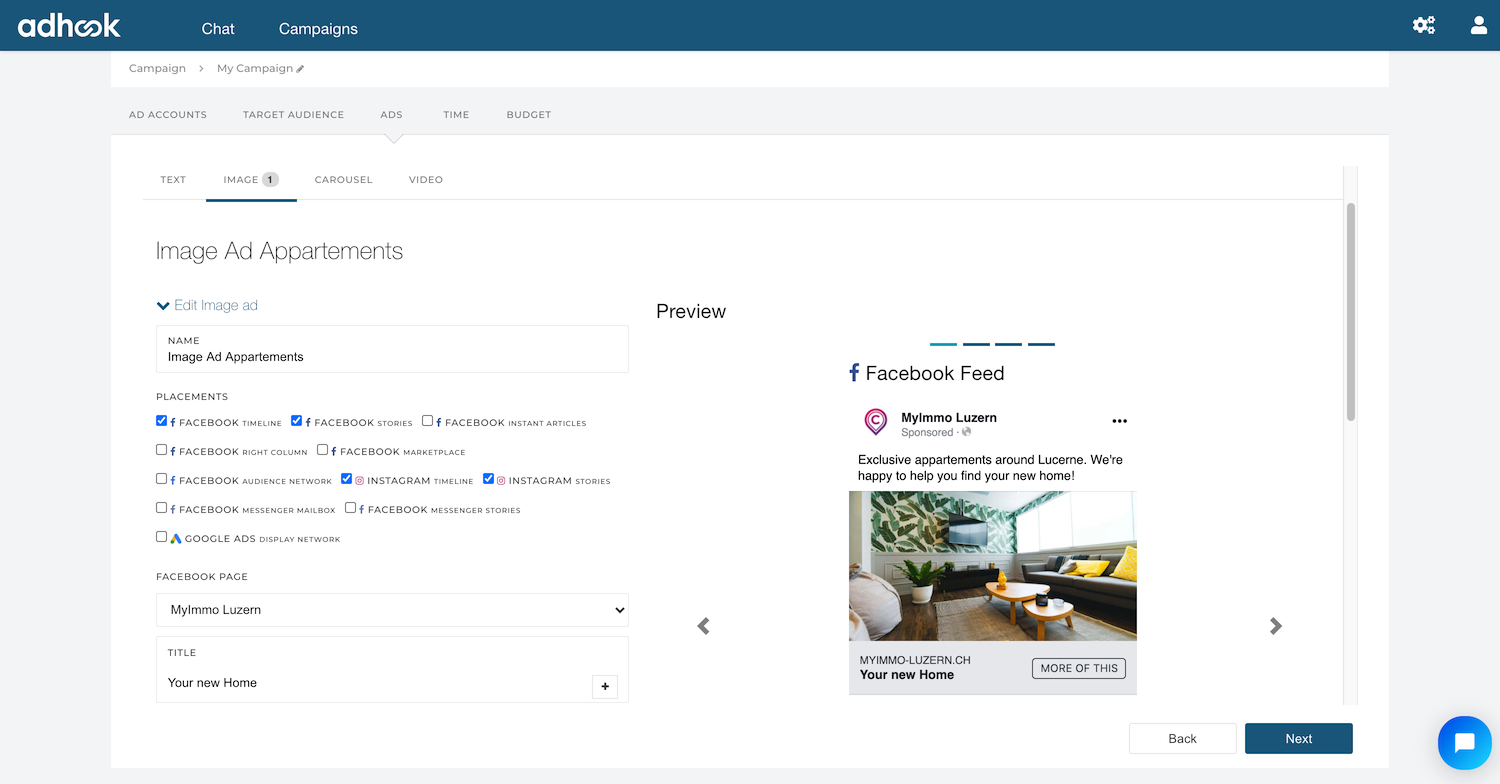This screenshot has height=784, width=1500.
Task: Go to the Ad Accounts step
Action: (168, 115)
